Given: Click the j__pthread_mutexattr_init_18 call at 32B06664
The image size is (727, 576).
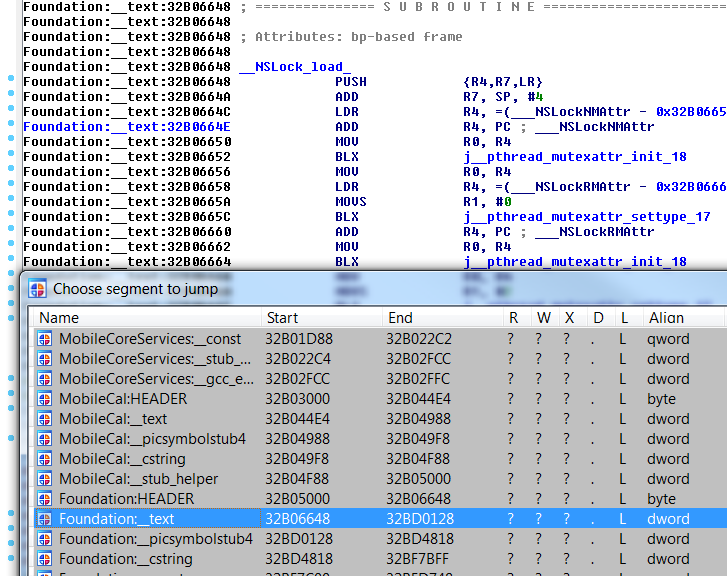Looking at the screenshot, I should pos(575,262).
